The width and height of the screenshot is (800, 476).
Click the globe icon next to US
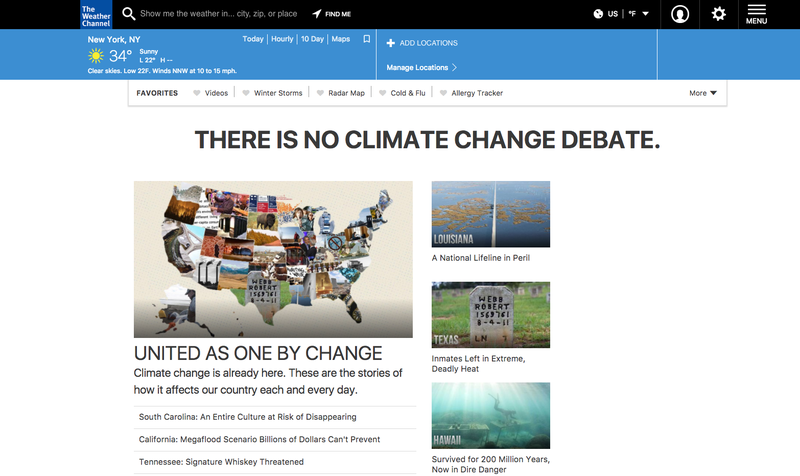[x=598, y=14]
